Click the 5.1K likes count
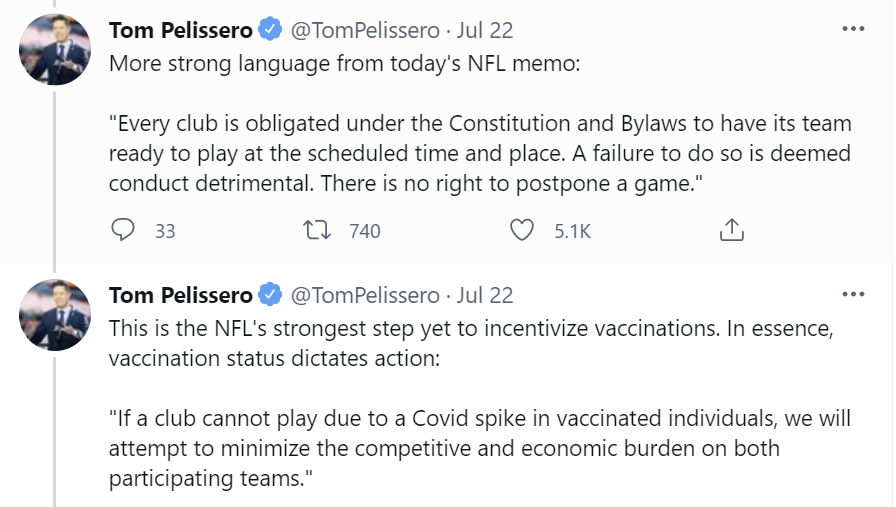 coord(572,231)
